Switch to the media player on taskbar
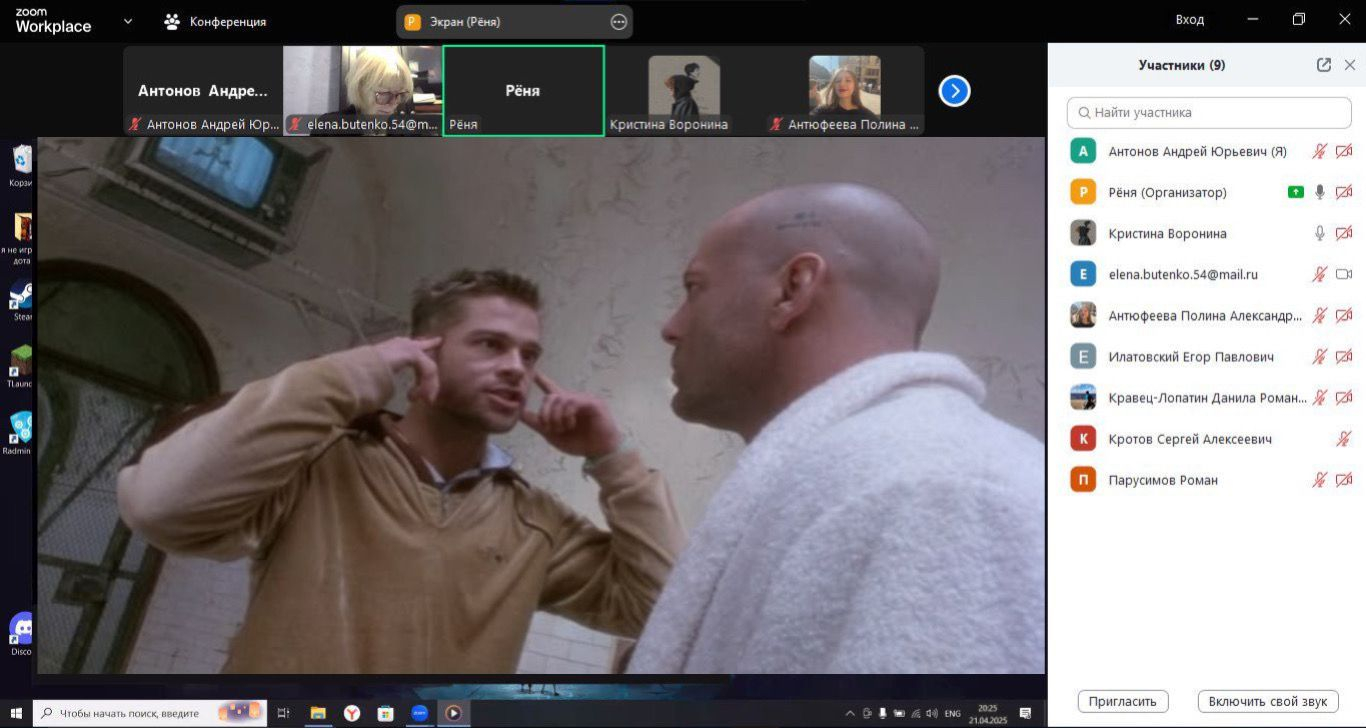Image resolution: width=1366 pixels, height=728 pixels. click(454, 713)
